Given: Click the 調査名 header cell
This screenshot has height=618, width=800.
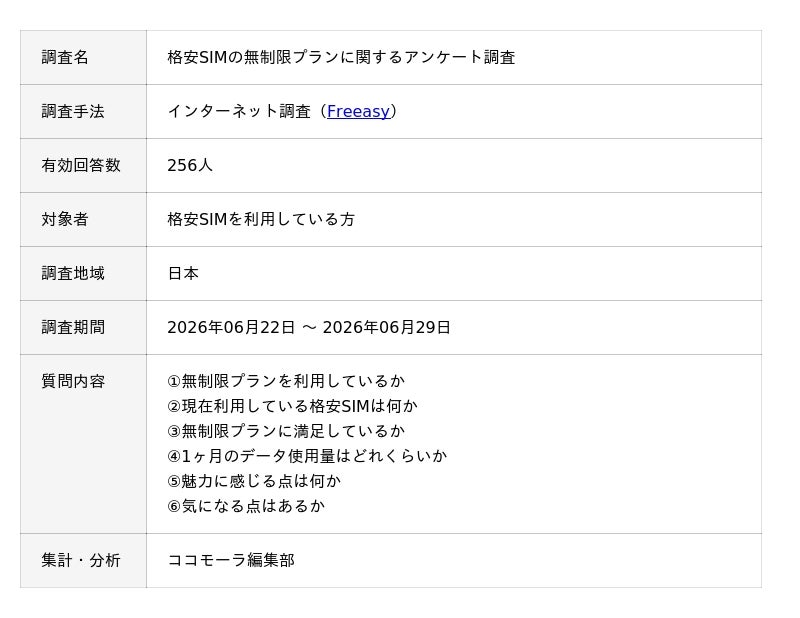Looking at the screenshot, I should (83, 57).
